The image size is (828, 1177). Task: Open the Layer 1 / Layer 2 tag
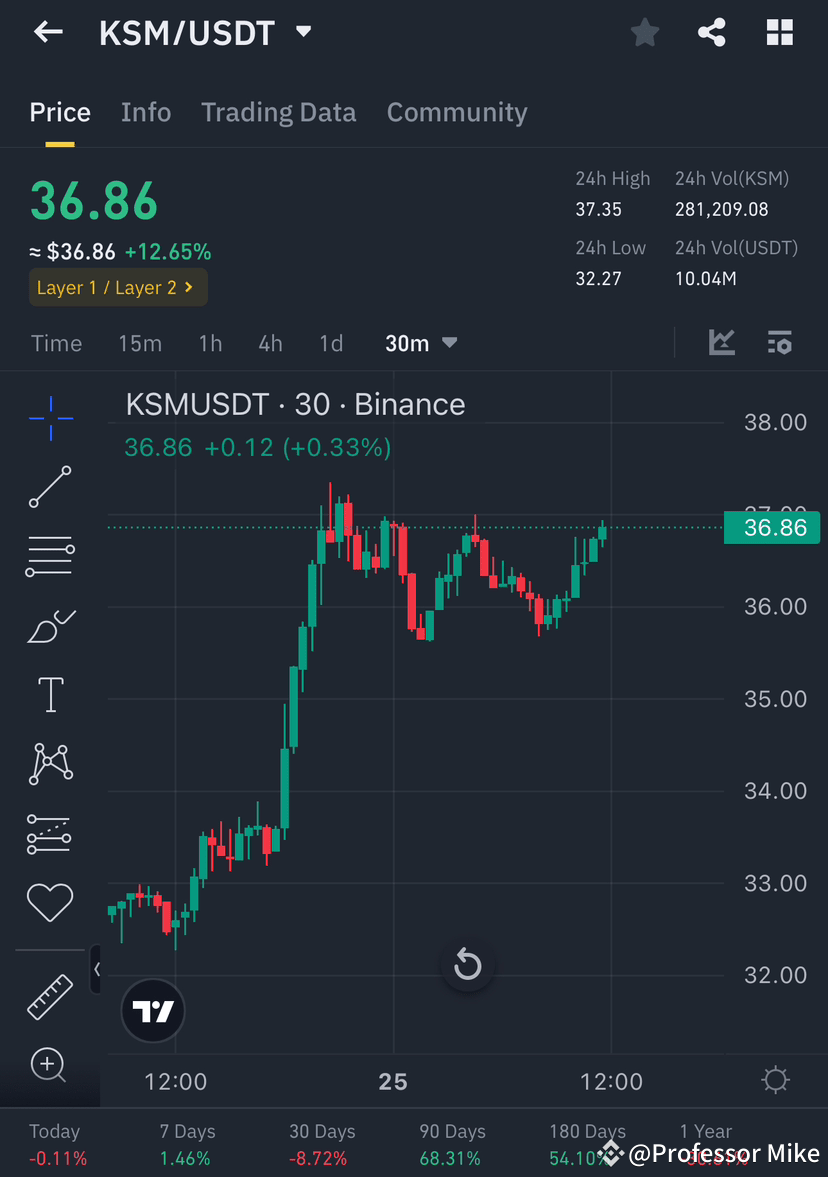(x=117, y=287)
